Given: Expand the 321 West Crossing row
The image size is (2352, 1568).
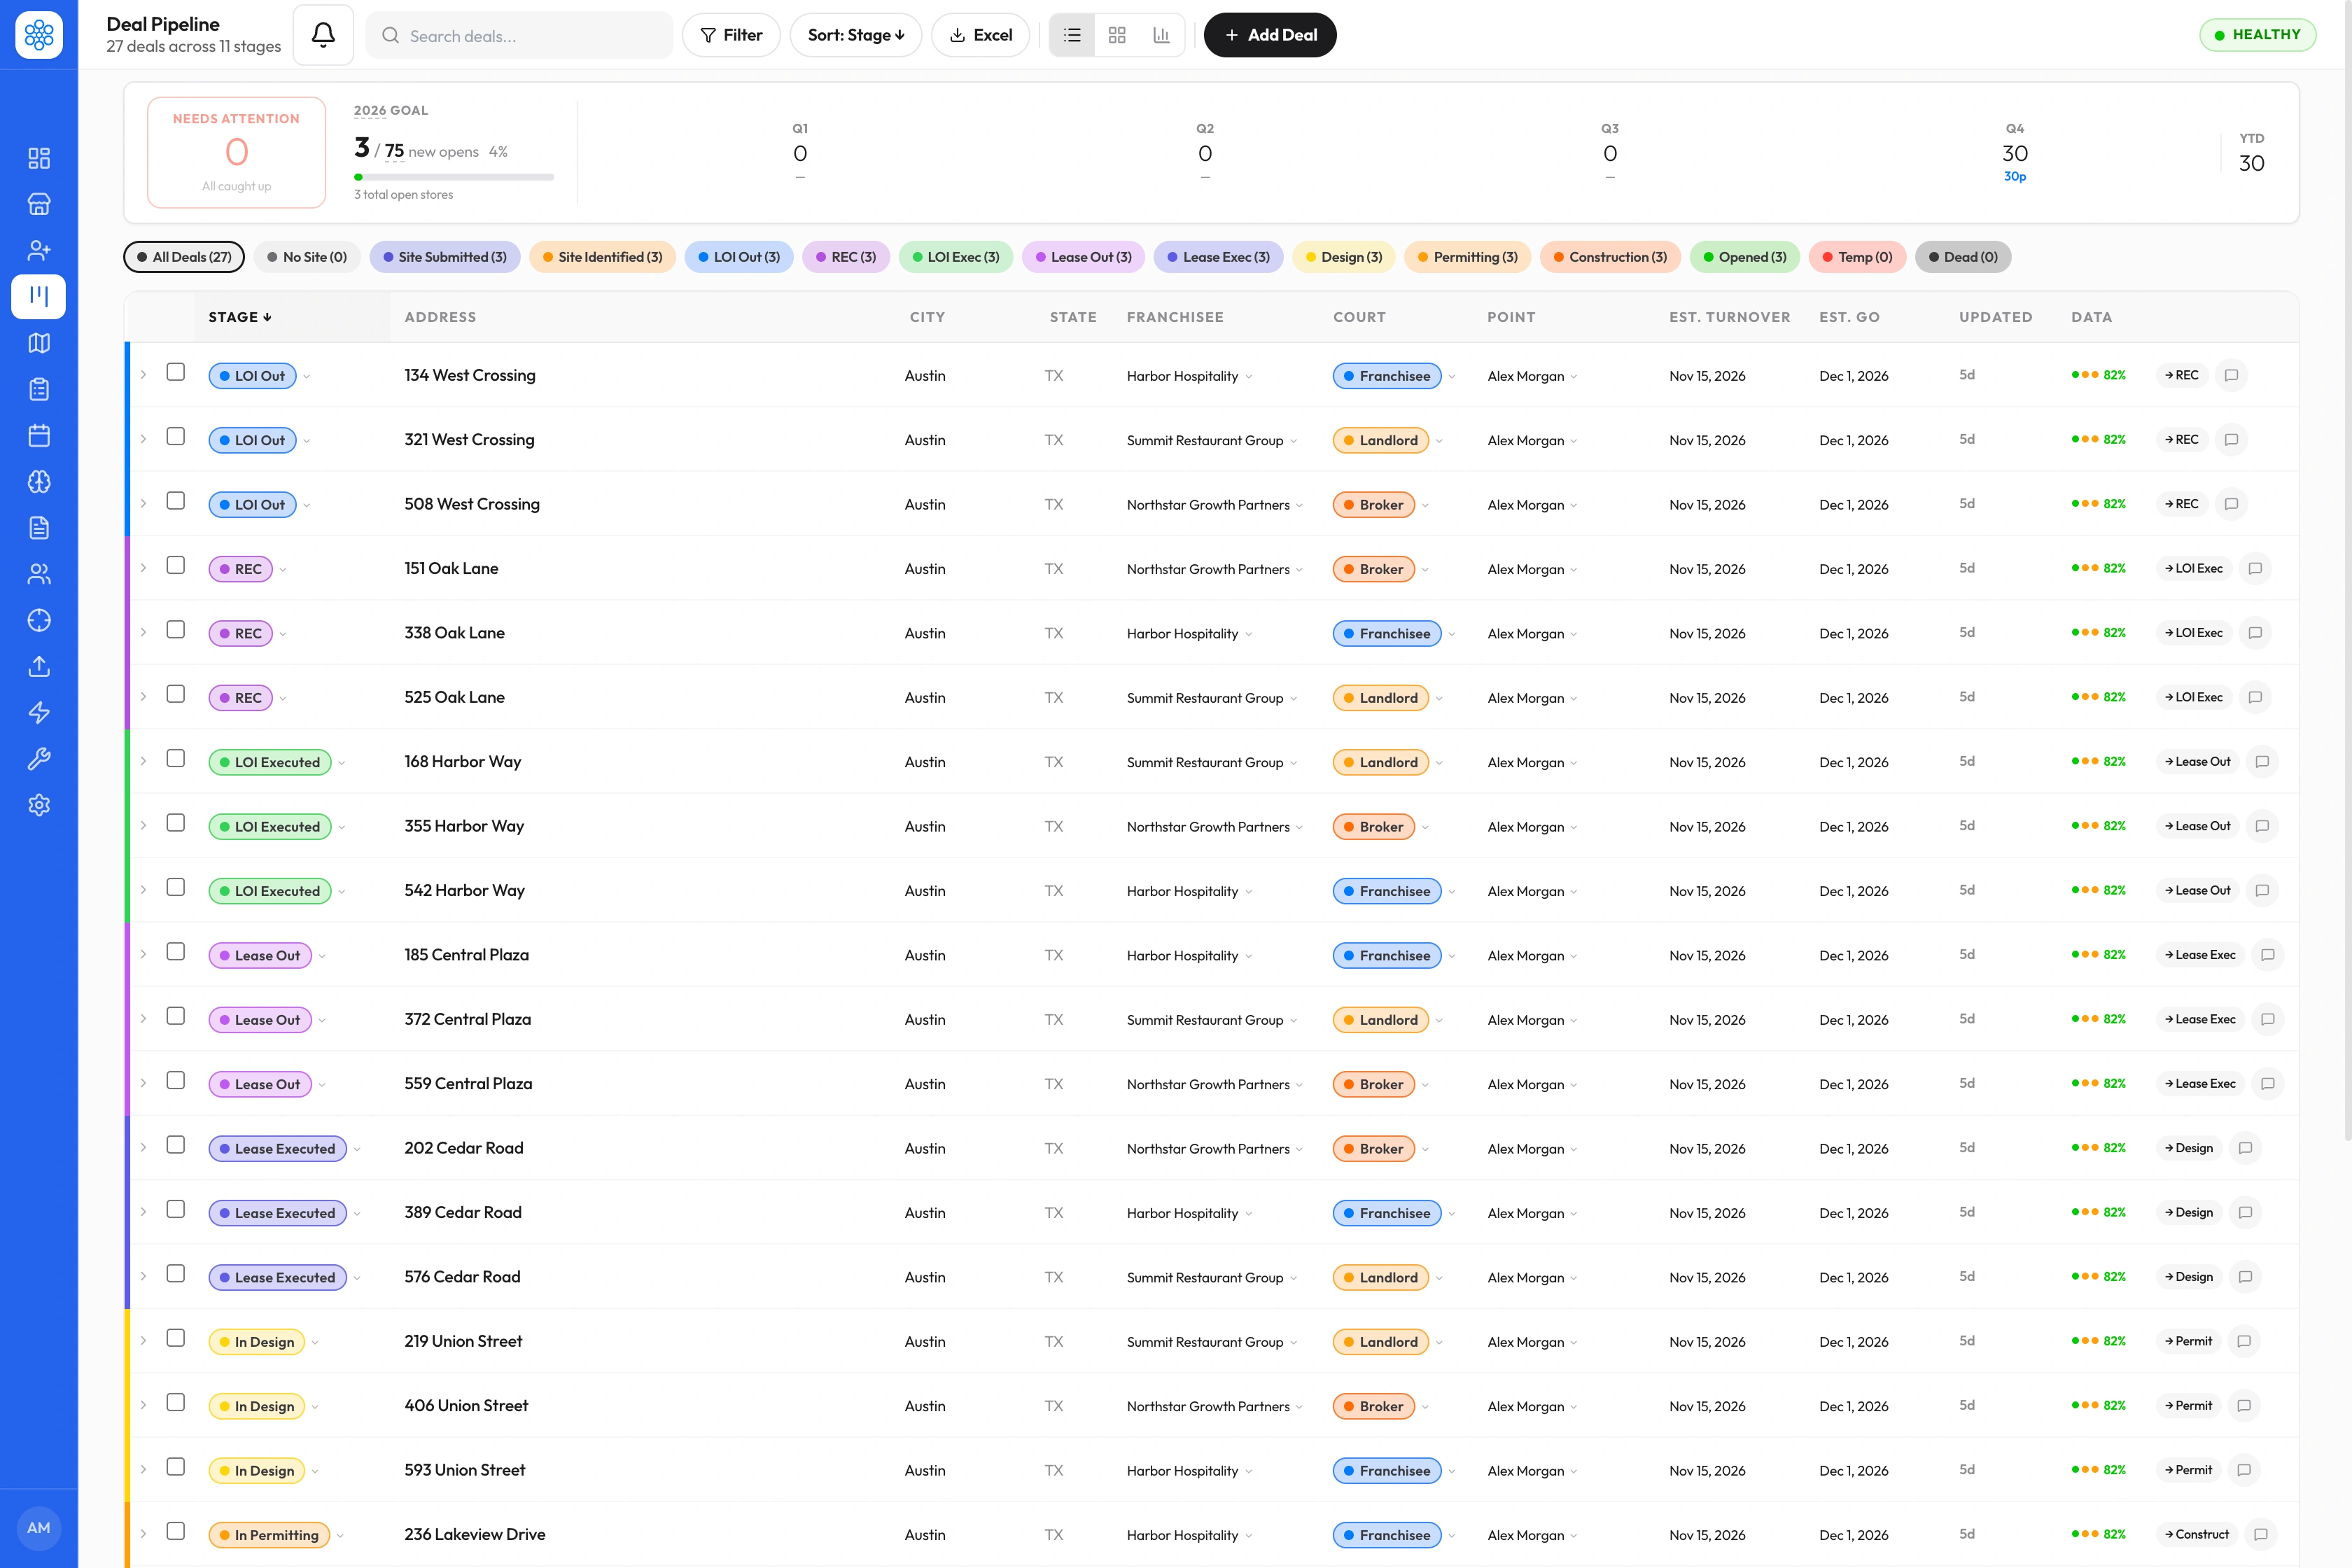Looking at the screenshot, I should click(x=143, y=439).
